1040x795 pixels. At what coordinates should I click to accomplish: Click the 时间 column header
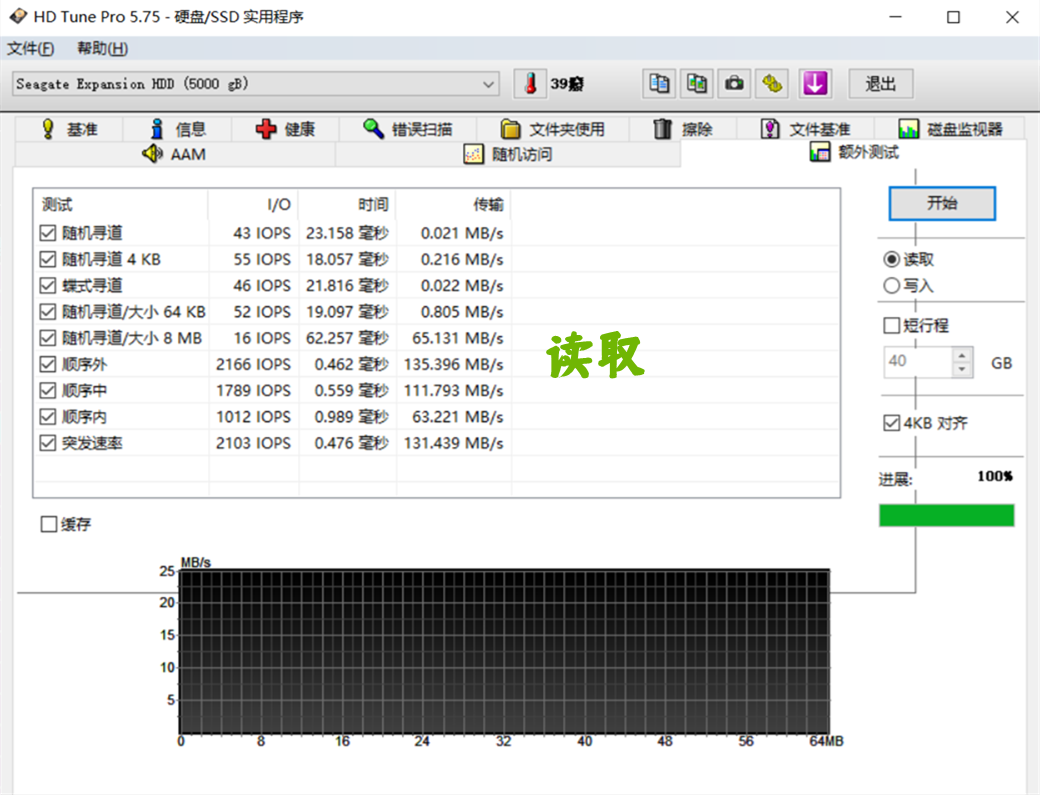click(348, 204)
